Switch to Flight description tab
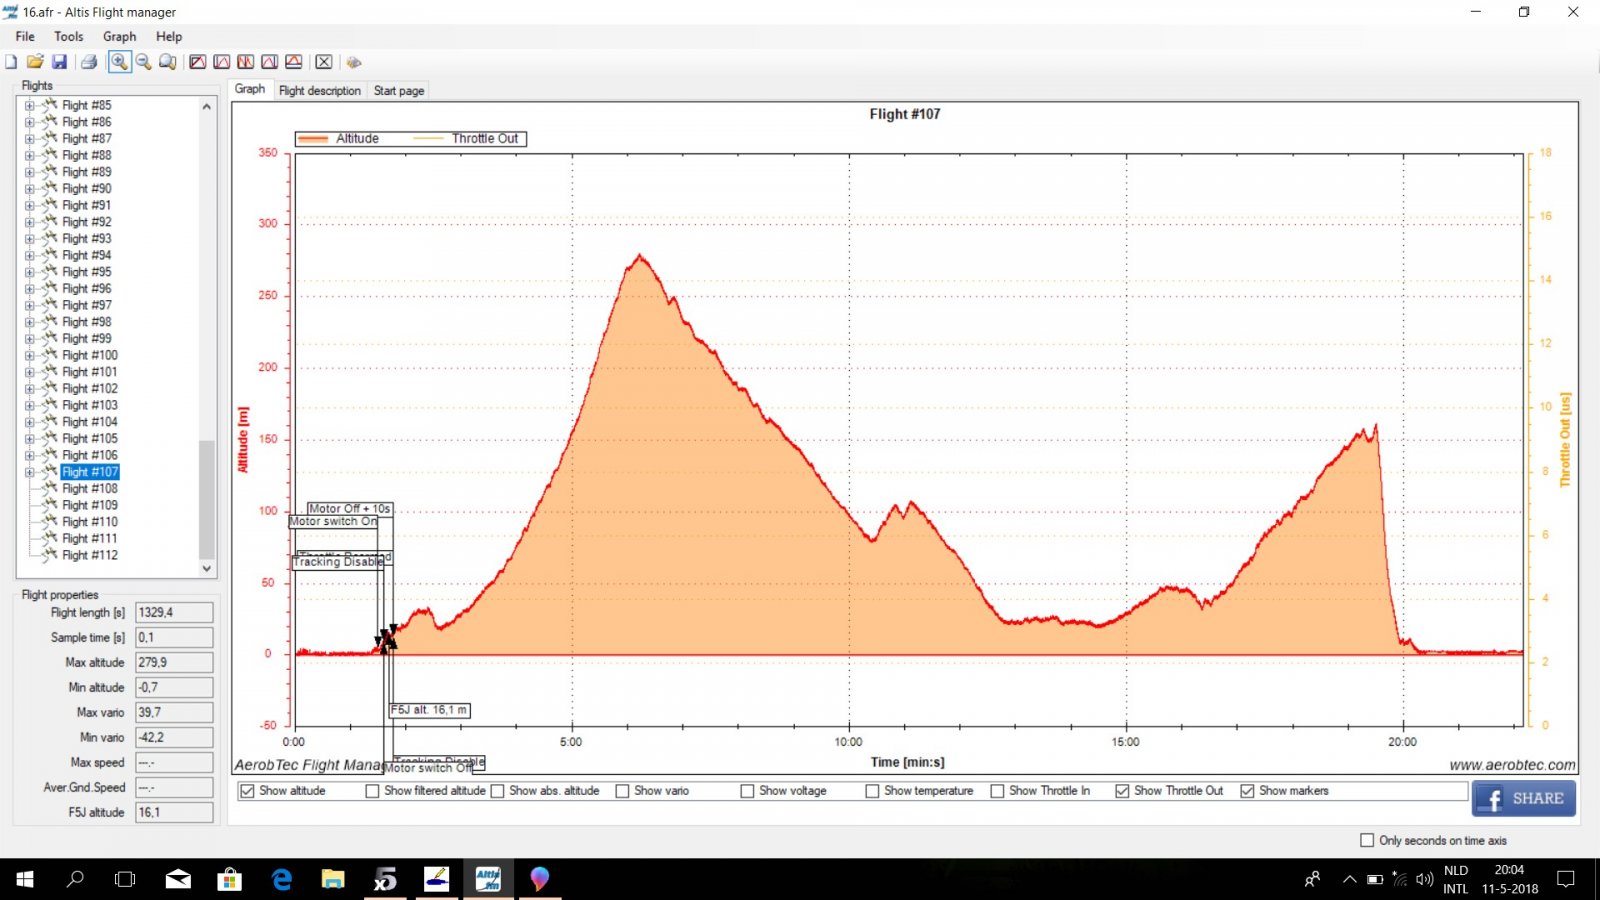Viewport: 1600px width, 900px height. point(320,91)
